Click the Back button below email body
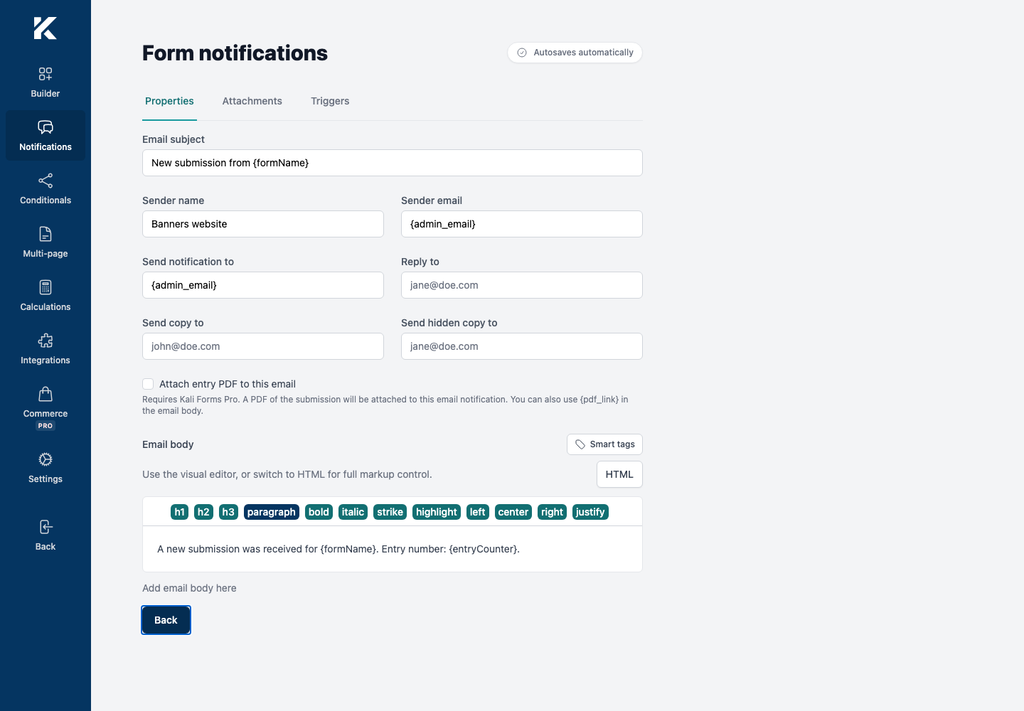The image size is (1024, 711). point(166,620)
